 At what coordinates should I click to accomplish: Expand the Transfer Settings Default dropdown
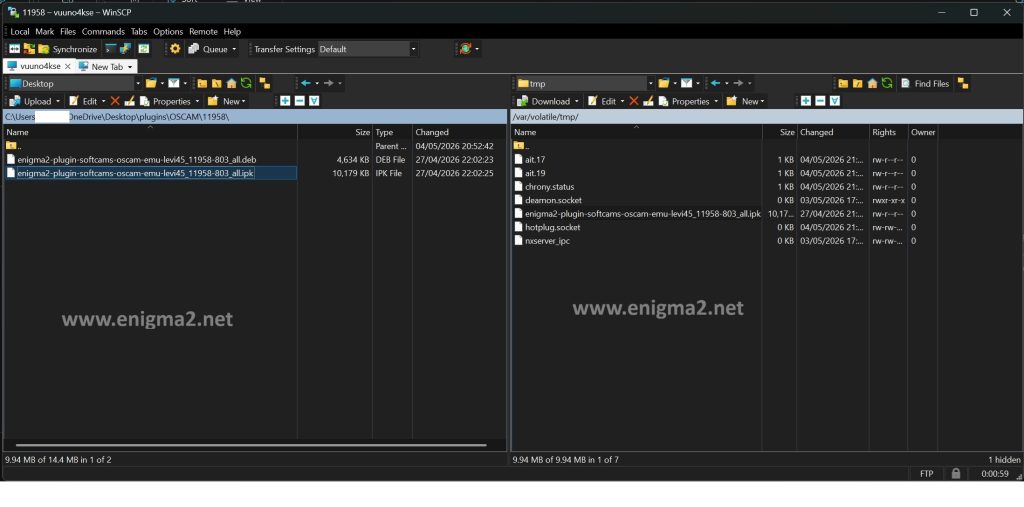click(x=413, y=49)
